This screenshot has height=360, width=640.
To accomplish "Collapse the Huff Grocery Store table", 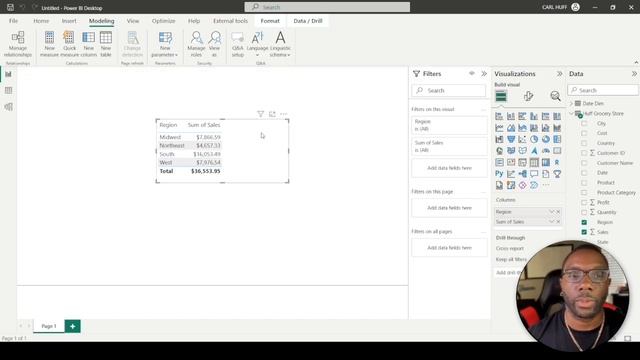I will (571, 113).
